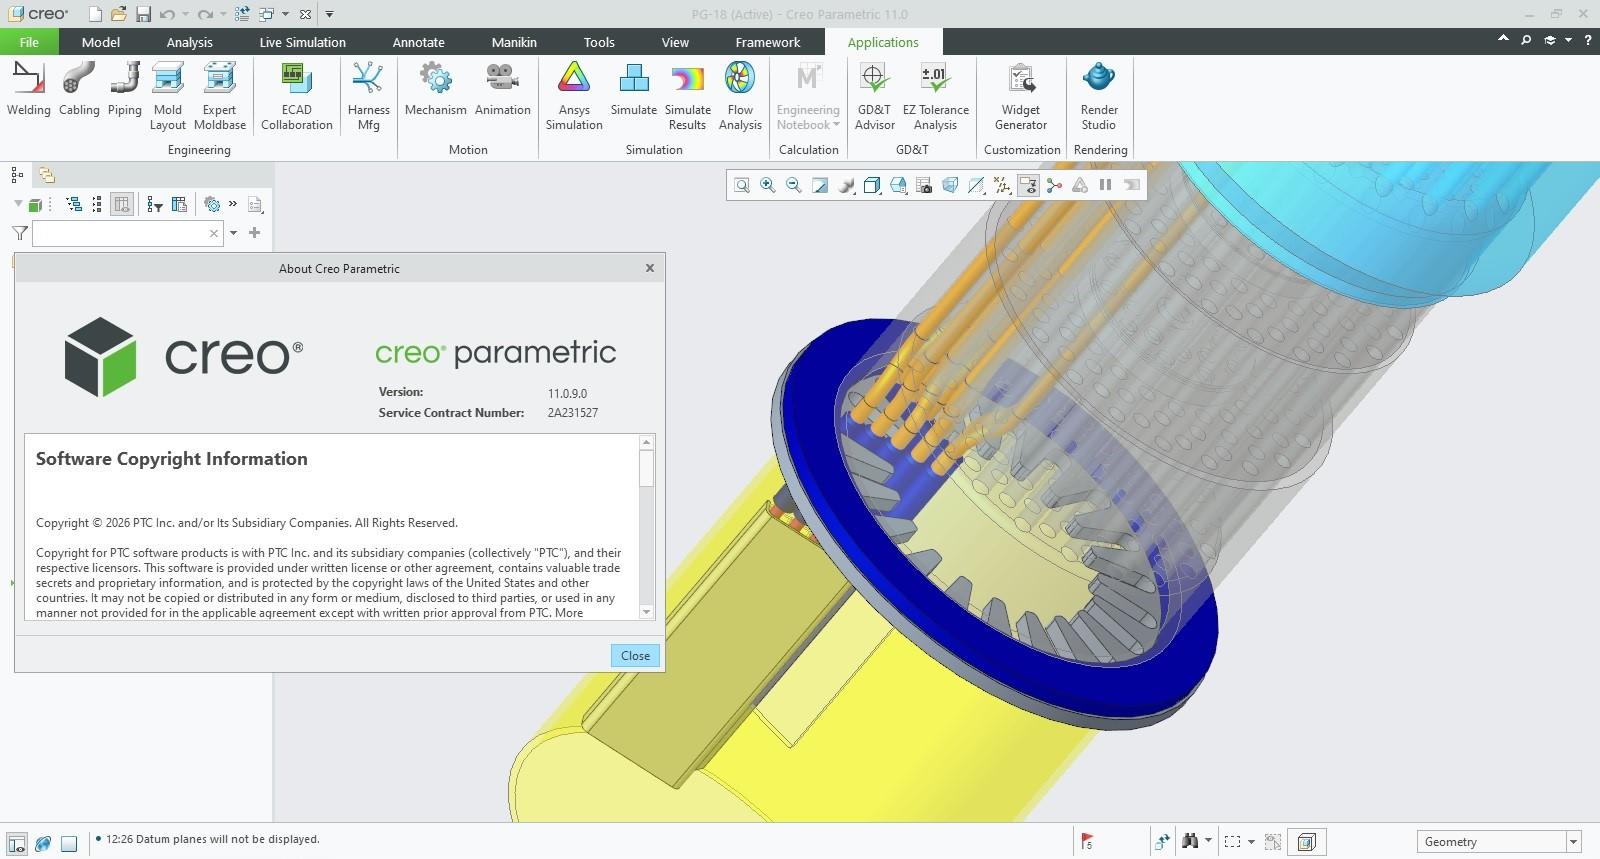Open the File menu
1600x859 pixels.
click(x=29, y=42)
